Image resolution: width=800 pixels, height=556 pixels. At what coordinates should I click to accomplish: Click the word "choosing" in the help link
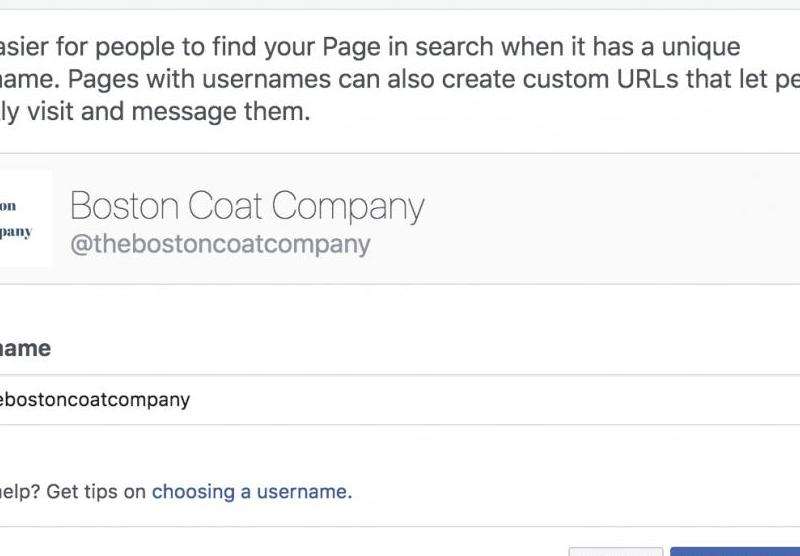(x=193, y=492)
